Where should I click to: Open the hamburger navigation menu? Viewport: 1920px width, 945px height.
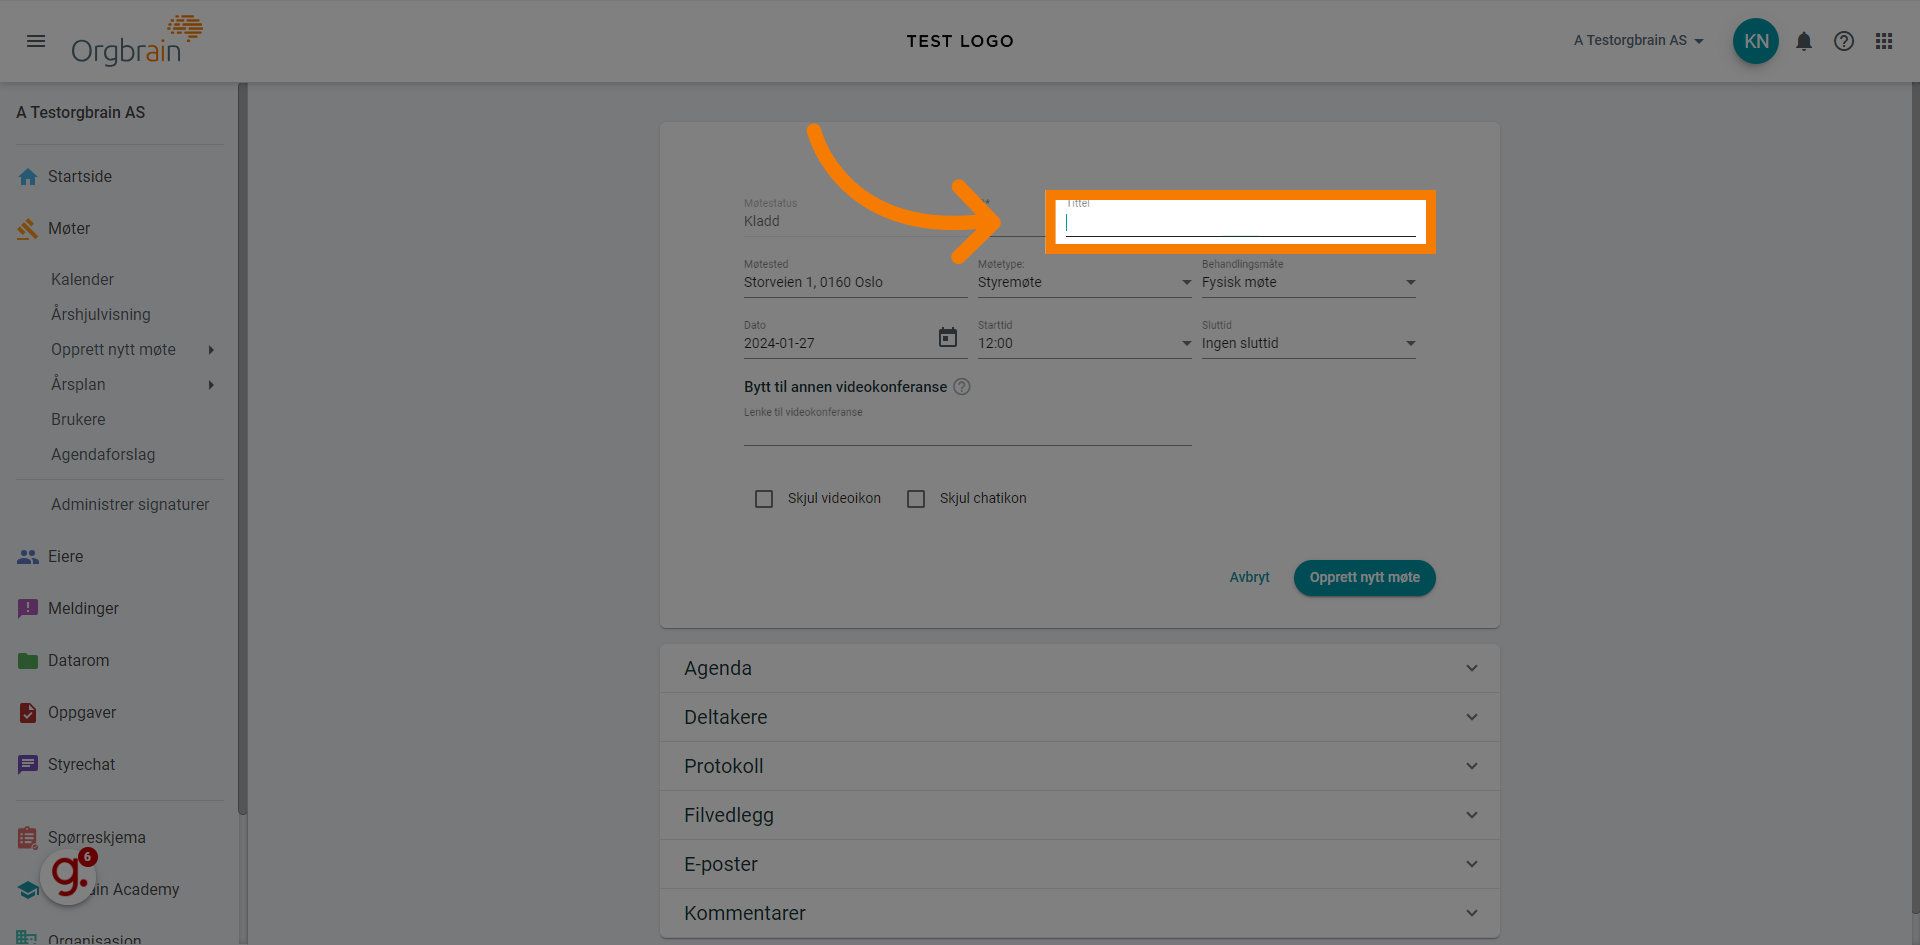point(36,41)
